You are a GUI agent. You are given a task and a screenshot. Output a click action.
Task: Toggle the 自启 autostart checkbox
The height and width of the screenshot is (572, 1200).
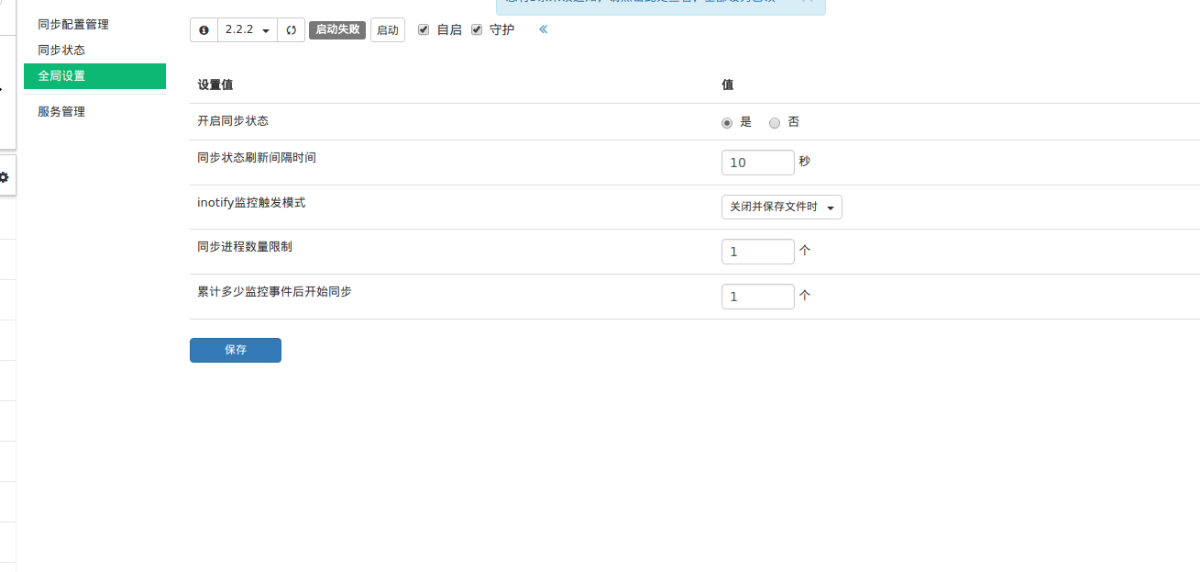[424, 30]
